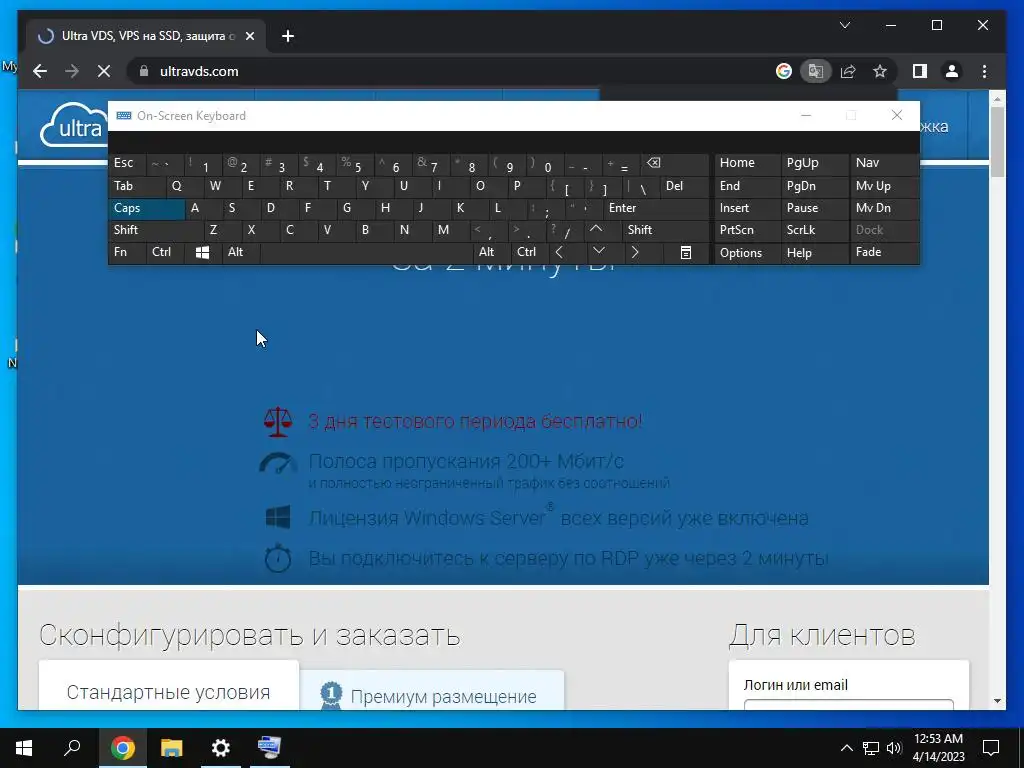1024x768 pixels.
Task: Toggle the Caps key on the On-Screen Keyboard
Action: [x=147, y=208]
